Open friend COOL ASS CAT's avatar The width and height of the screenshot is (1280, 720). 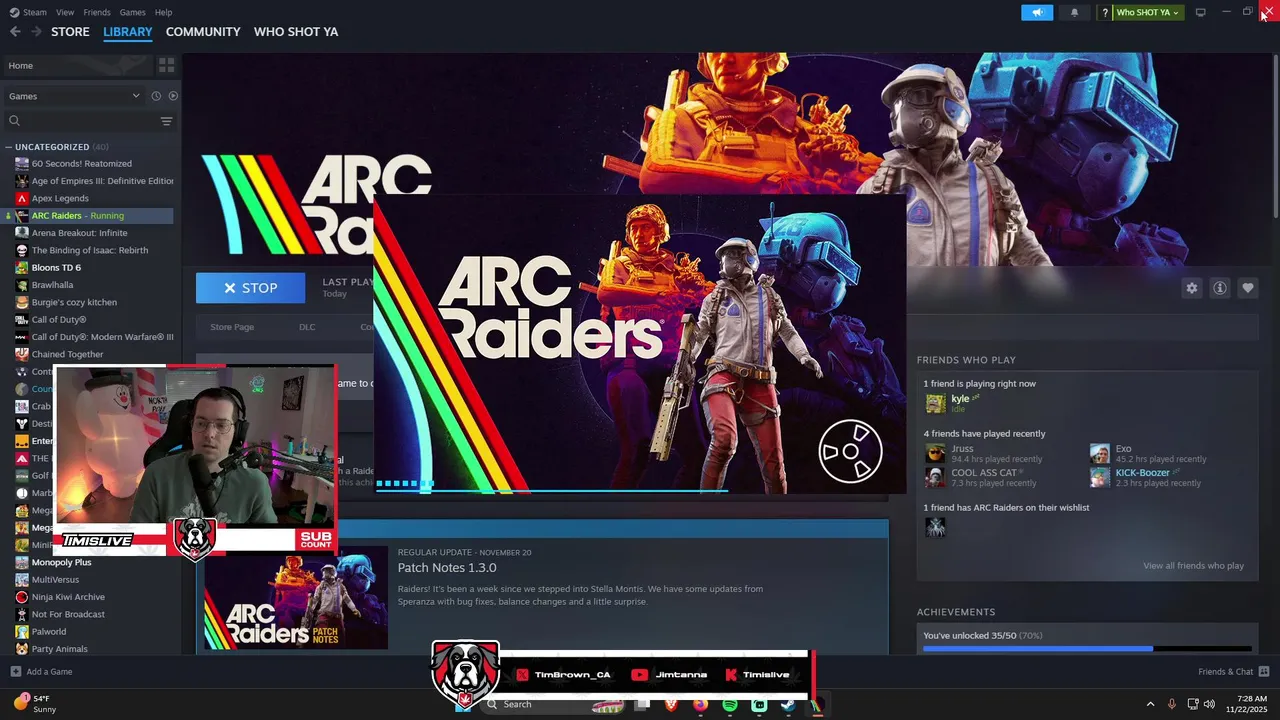coord(935,477)
